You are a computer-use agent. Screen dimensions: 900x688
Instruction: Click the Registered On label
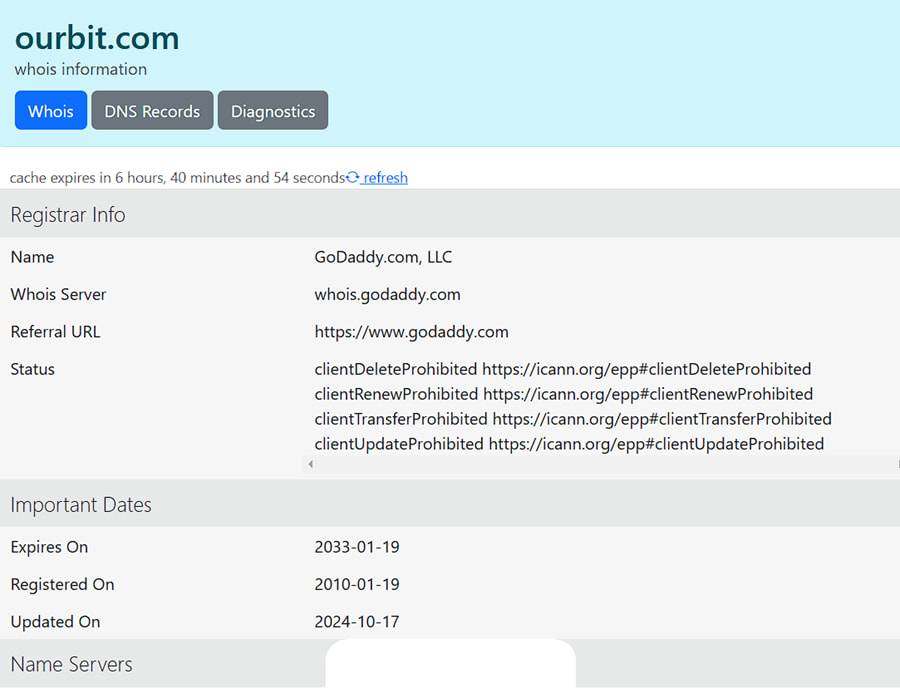pos(63,584)
